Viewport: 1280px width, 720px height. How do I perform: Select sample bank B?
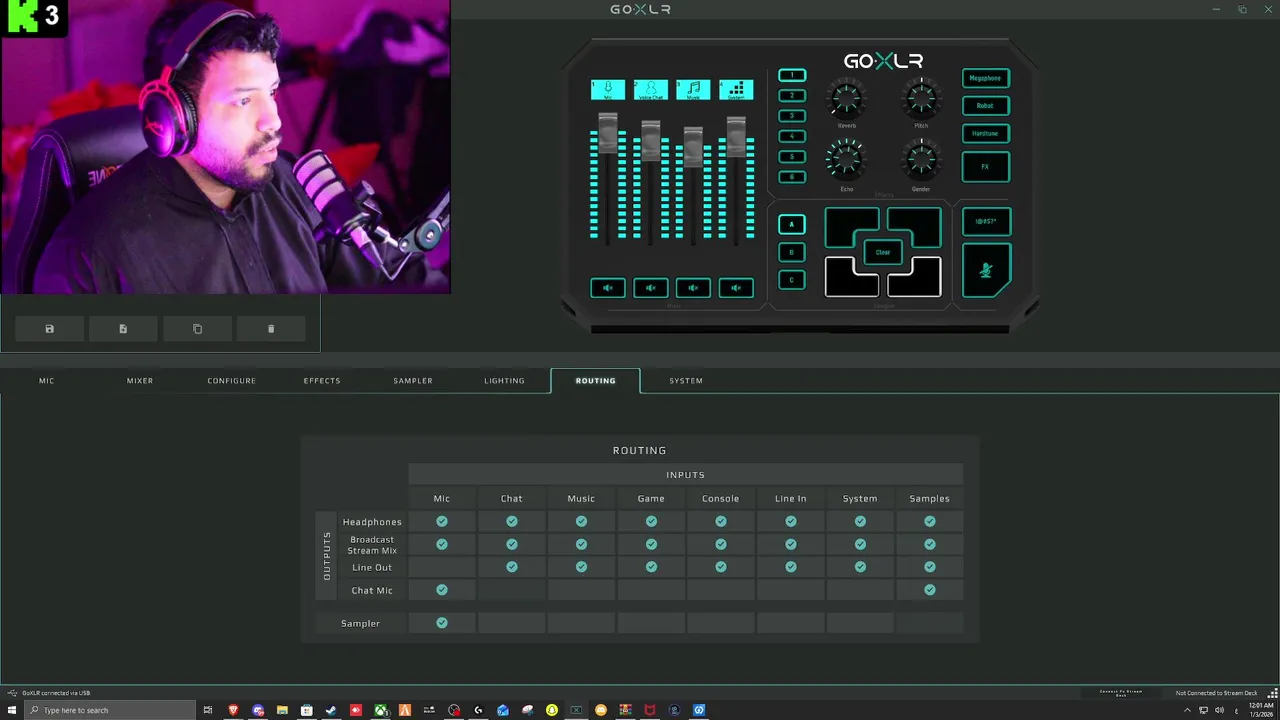[791, 252]
